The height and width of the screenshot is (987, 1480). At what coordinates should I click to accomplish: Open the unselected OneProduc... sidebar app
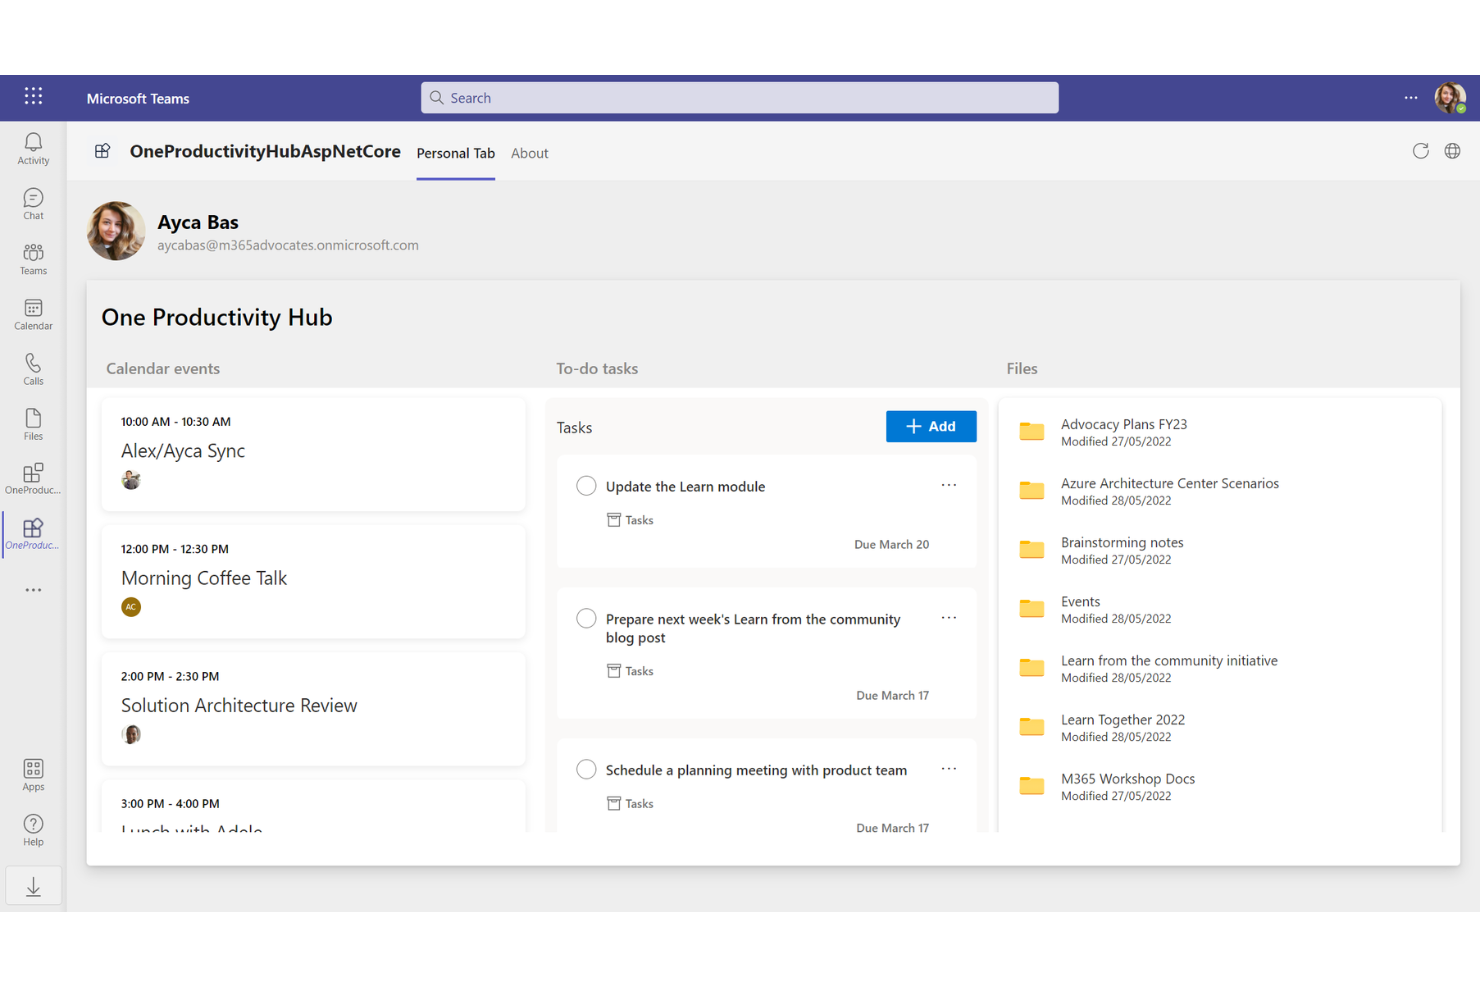coord(33,478)
